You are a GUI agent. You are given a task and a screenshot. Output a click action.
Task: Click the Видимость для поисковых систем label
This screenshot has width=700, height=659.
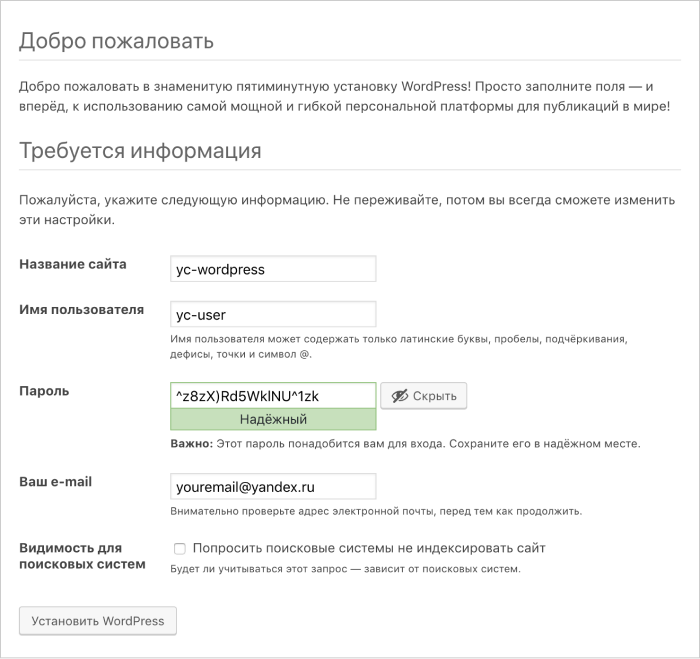82,556
